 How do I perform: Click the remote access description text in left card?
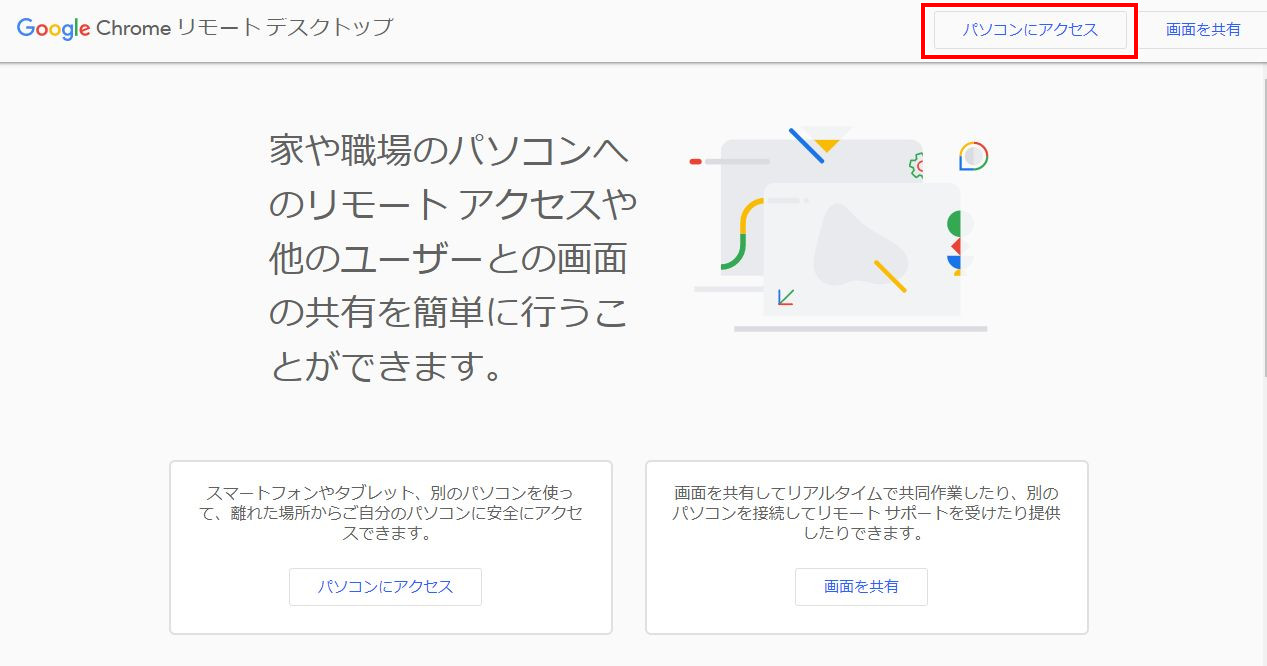click(x=393, y=512)
